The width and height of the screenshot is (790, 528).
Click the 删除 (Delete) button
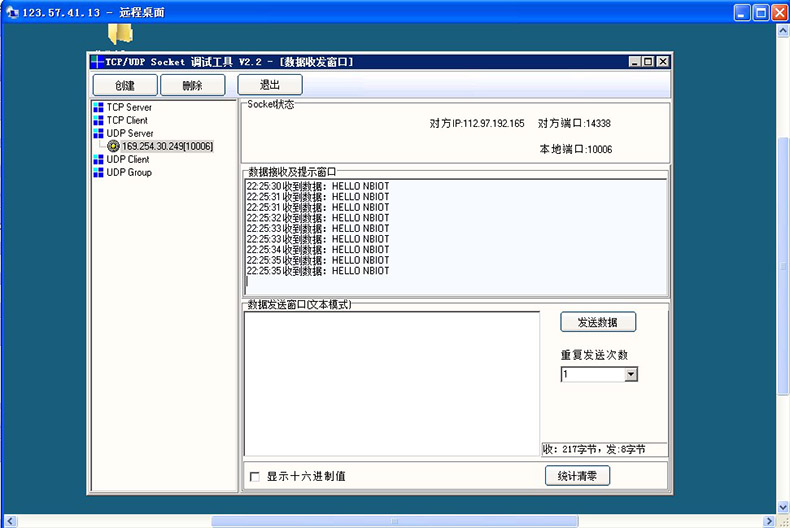(192, 85)
